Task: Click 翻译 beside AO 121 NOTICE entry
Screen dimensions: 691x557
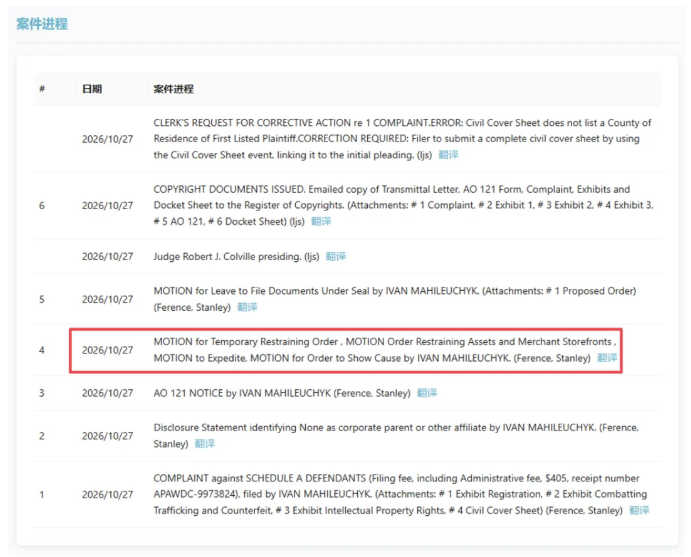Action: [427, 393]
